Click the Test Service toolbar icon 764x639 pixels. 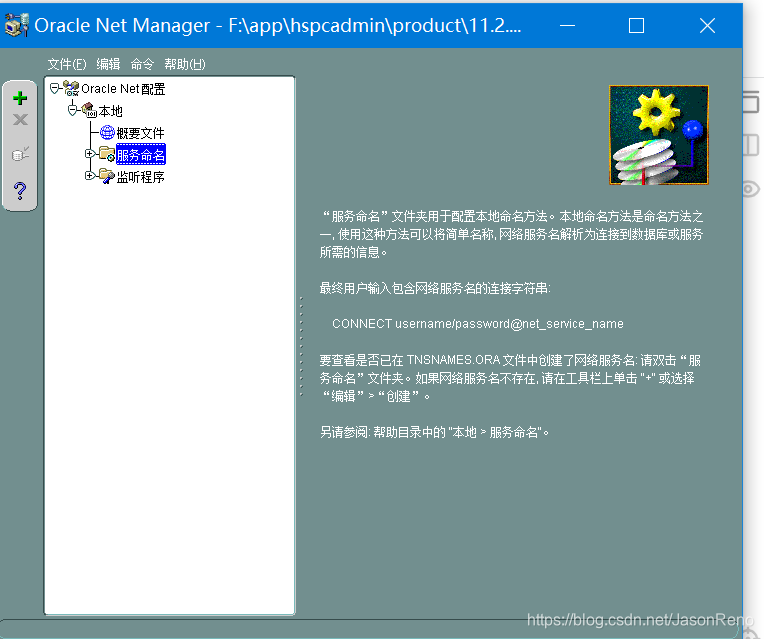coord(20,154)
